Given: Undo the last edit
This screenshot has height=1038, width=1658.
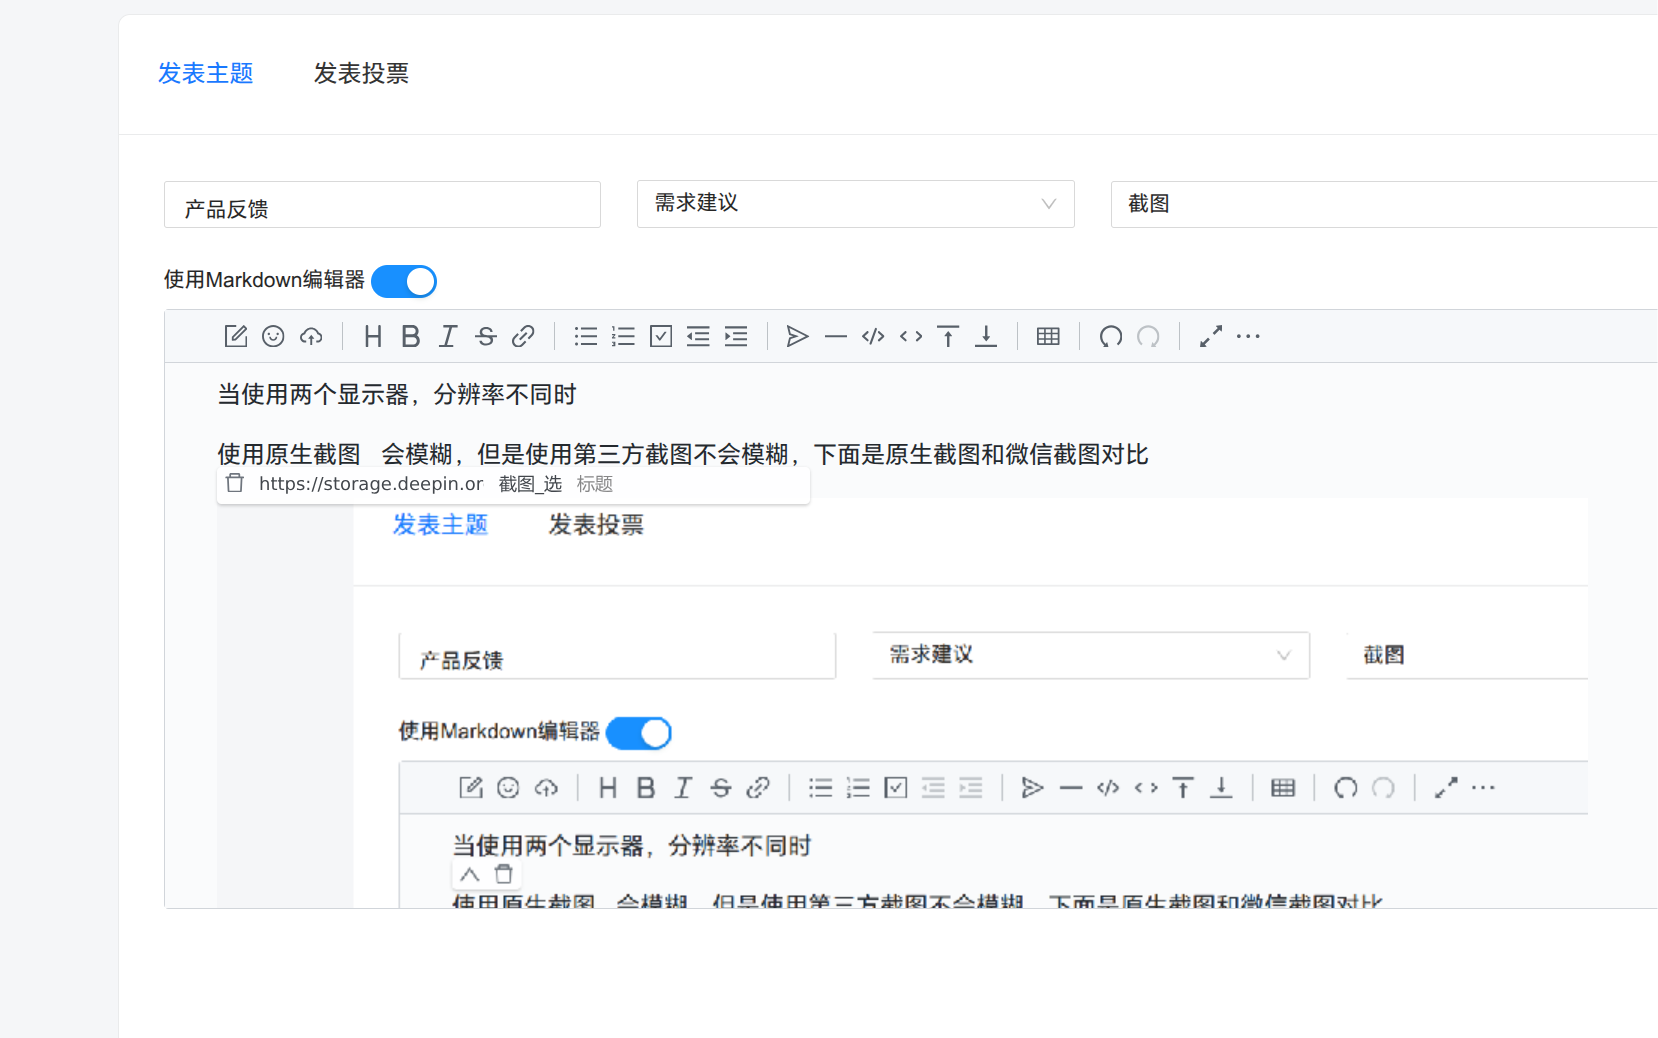Looking at the screenshot, I should [1111, 336].
